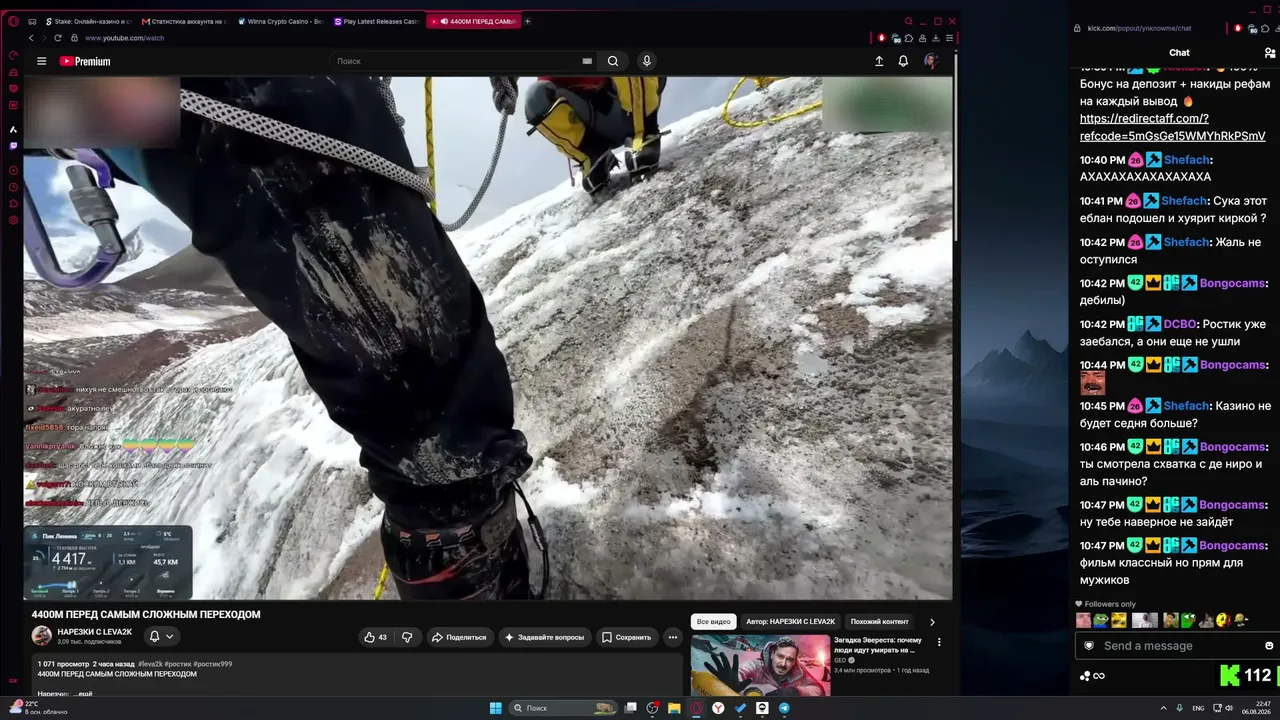Open the browser downloads icon
Screen dimensions: 1280x720
(937, 38)
